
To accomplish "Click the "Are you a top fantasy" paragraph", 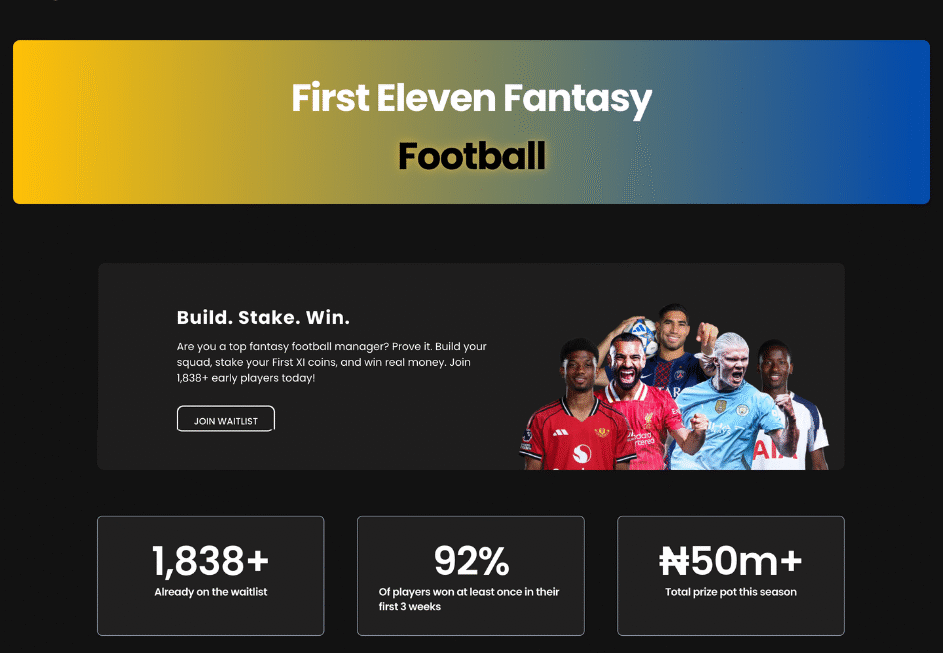I will (331, 362).
